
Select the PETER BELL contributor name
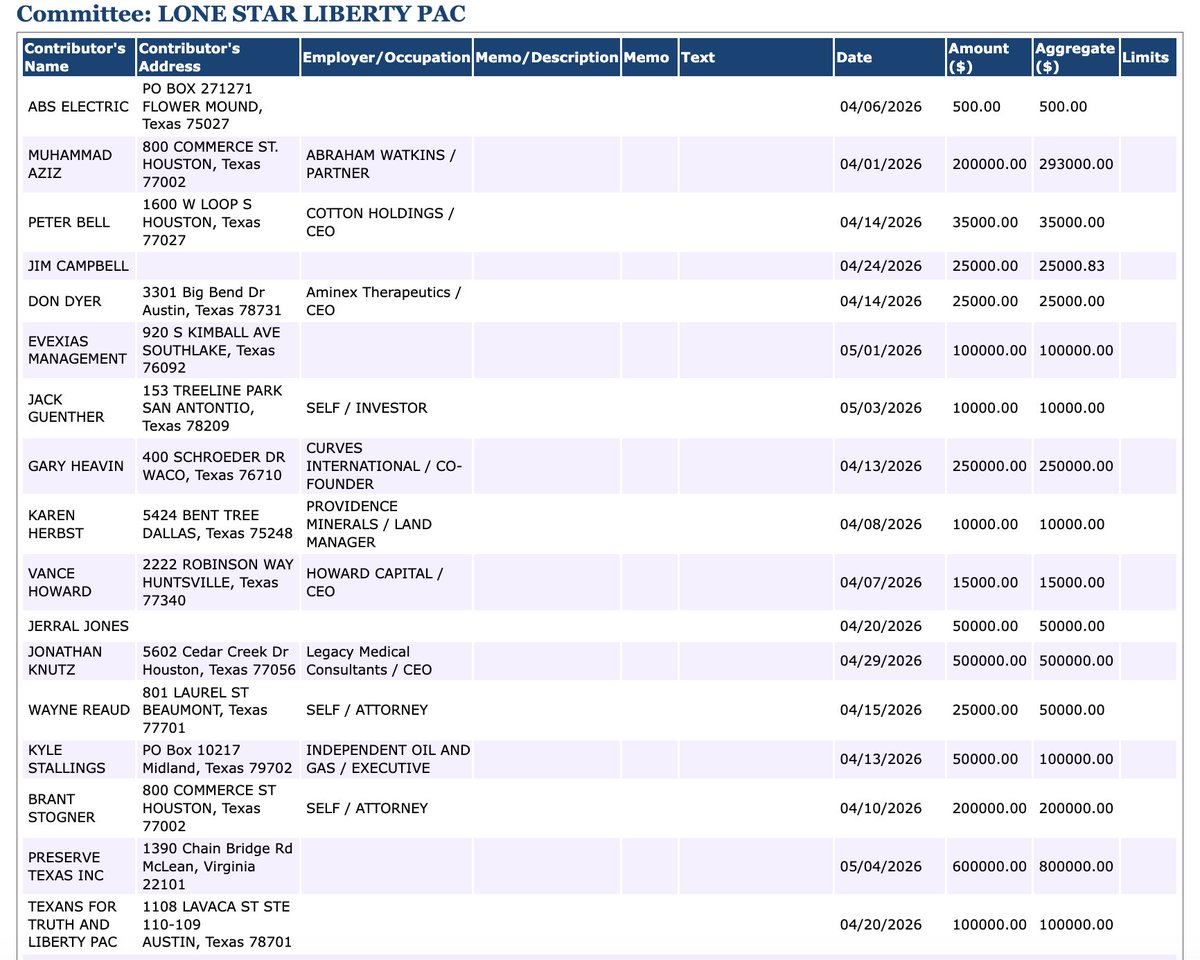tap(69, 222)
